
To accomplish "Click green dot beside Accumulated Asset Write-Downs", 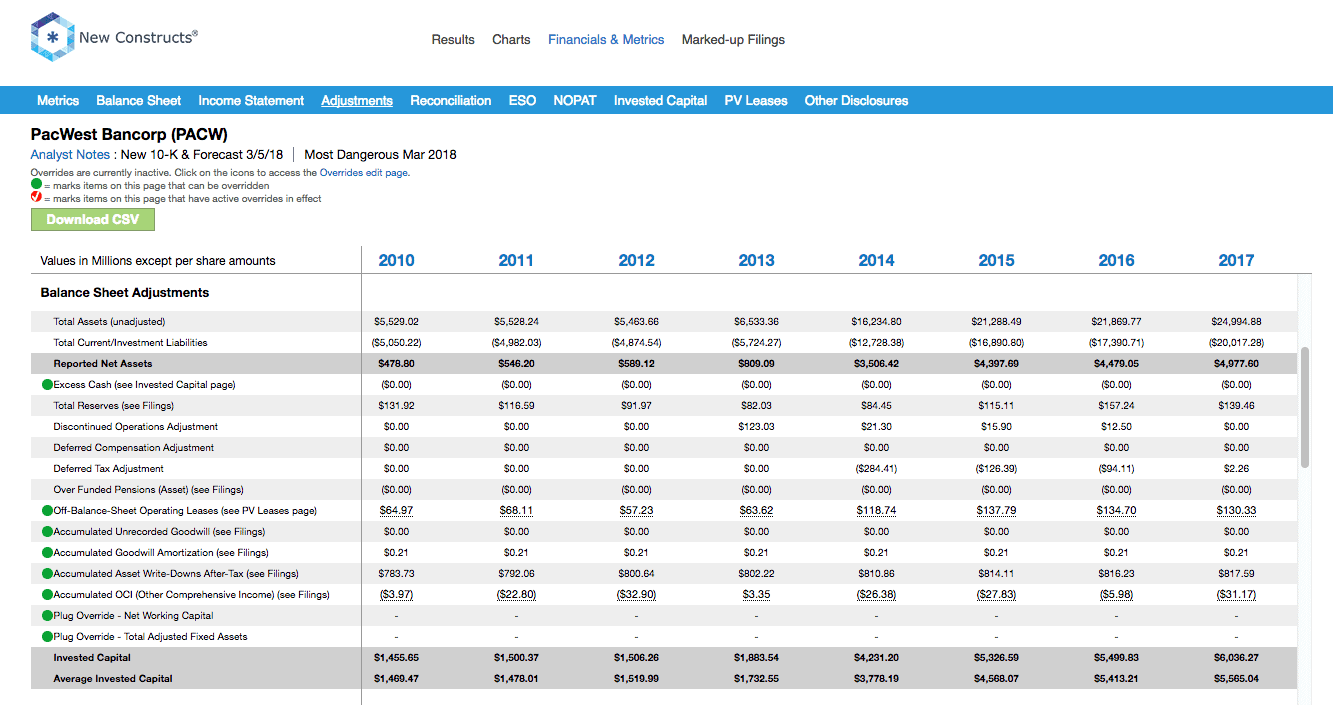I will [x=47, y=574].
